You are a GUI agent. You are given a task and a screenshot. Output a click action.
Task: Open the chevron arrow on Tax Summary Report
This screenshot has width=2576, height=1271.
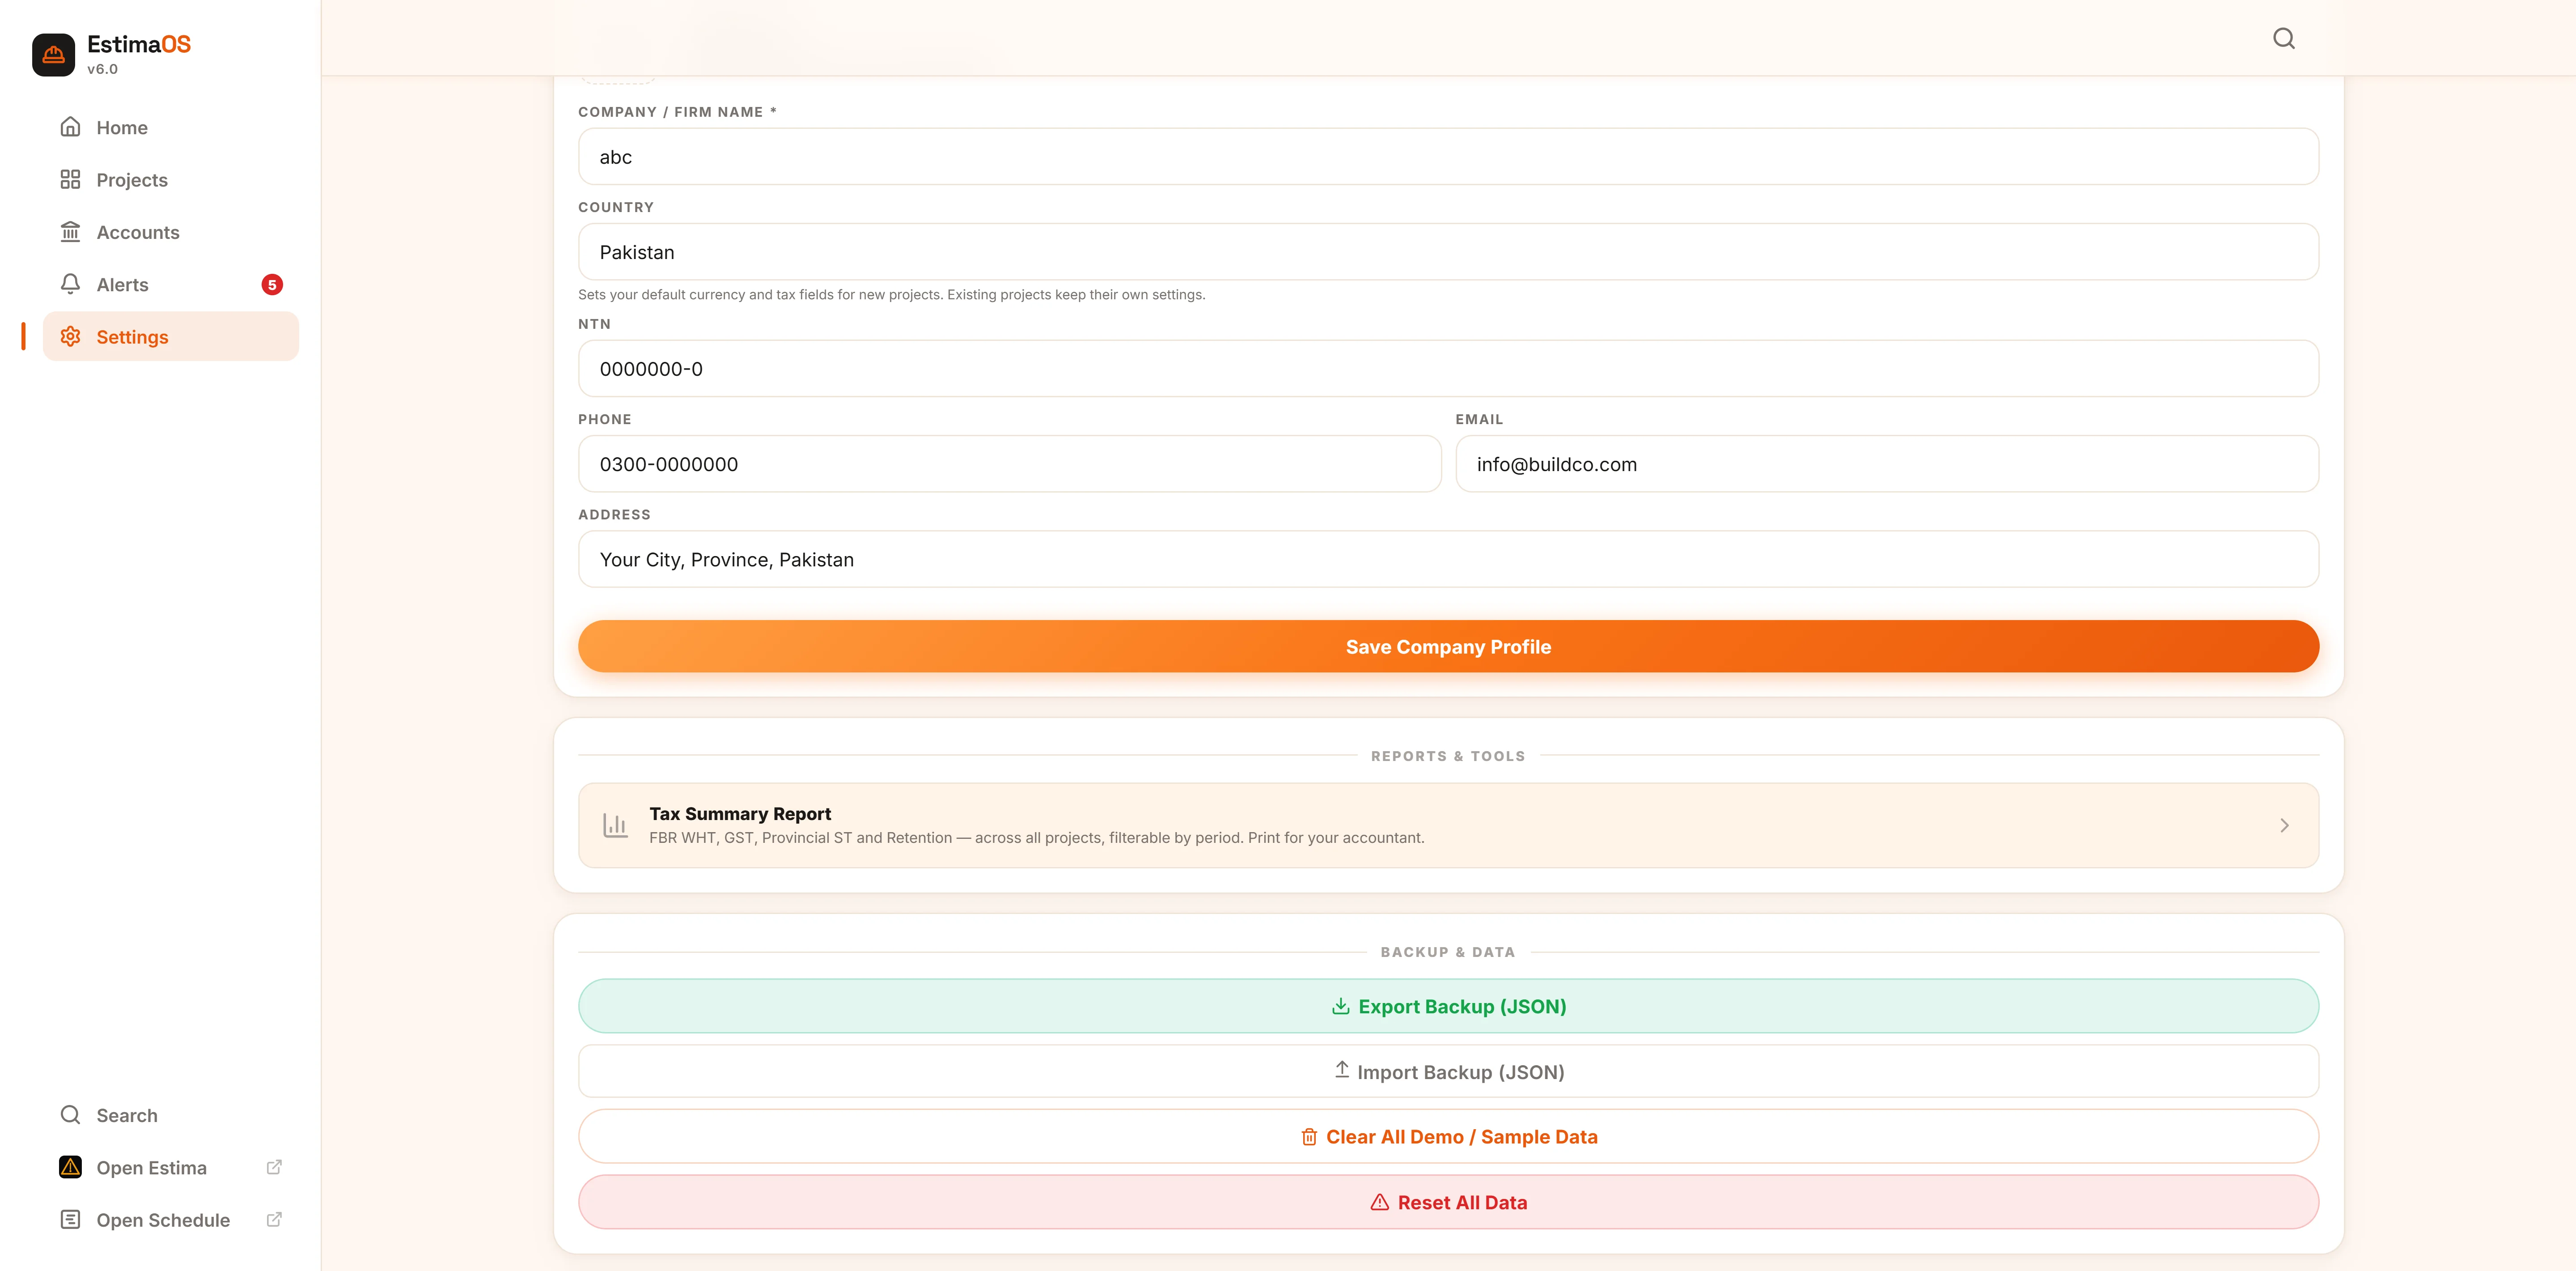pyautogui.click(x=2284, y=825)
